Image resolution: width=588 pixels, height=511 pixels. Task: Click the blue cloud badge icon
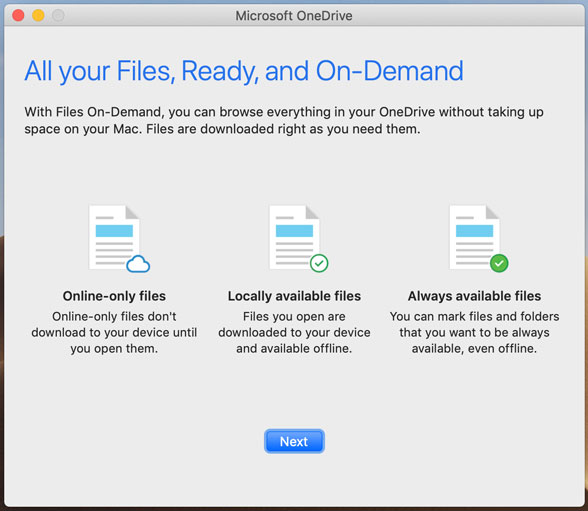[x=138, y=264]
